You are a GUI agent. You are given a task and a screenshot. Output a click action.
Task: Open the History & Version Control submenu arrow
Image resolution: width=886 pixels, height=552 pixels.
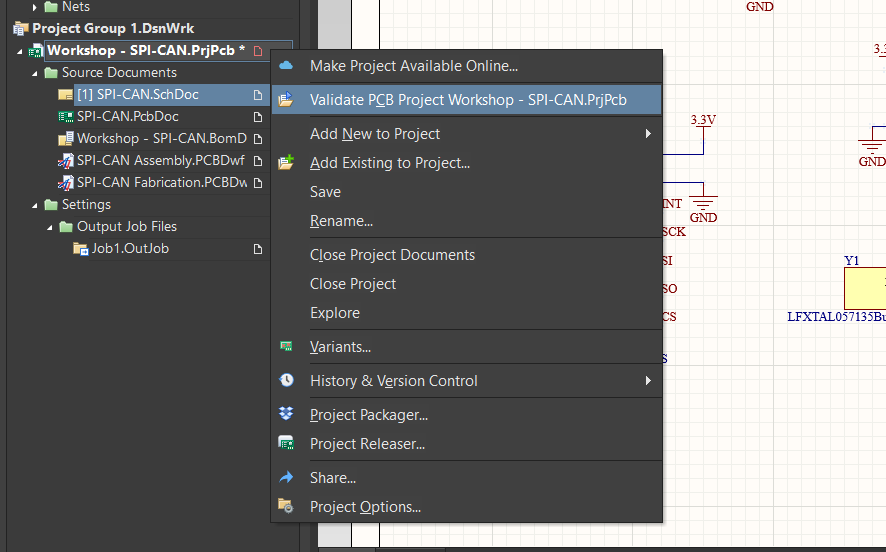tap(648, 380)
